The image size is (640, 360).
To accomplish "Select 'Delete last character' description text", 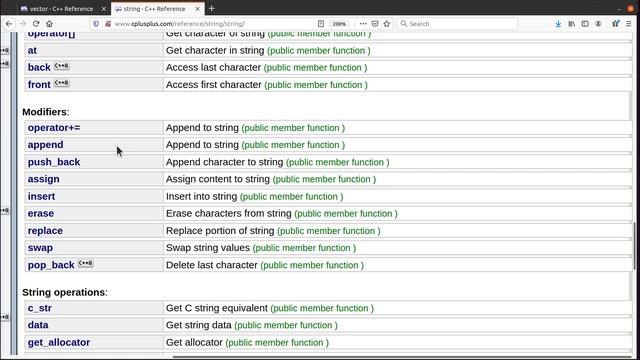I will pyautogui.click(x=212, y=265).
